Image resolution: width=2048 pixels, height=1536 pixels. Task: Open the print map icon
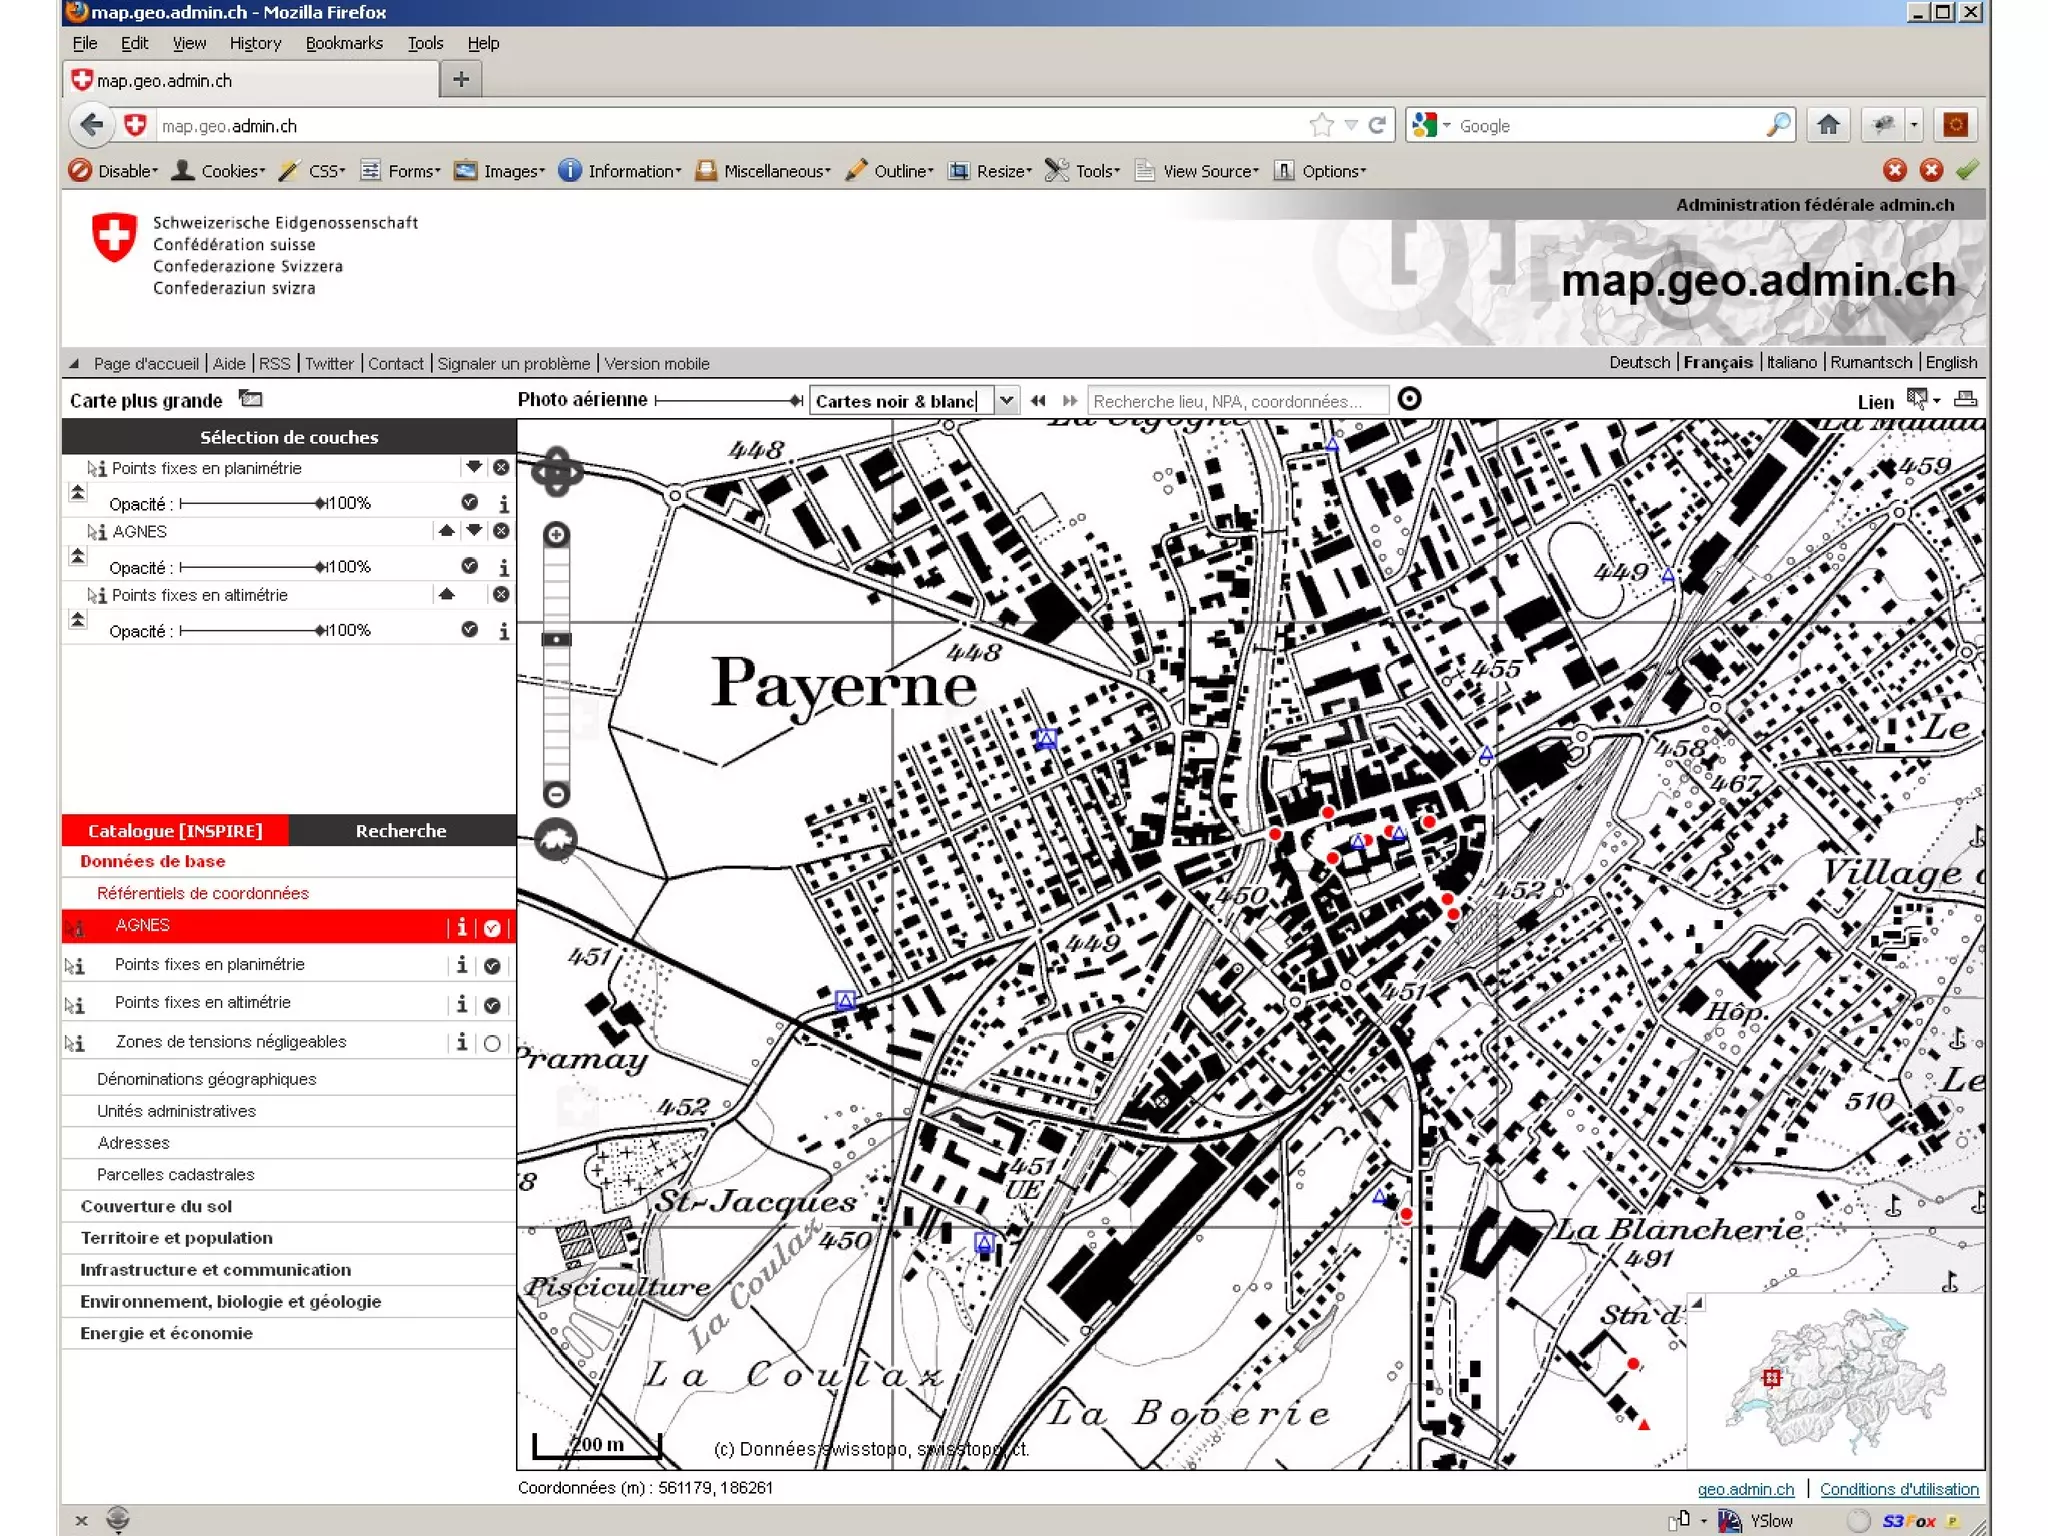coord(1964,400)
